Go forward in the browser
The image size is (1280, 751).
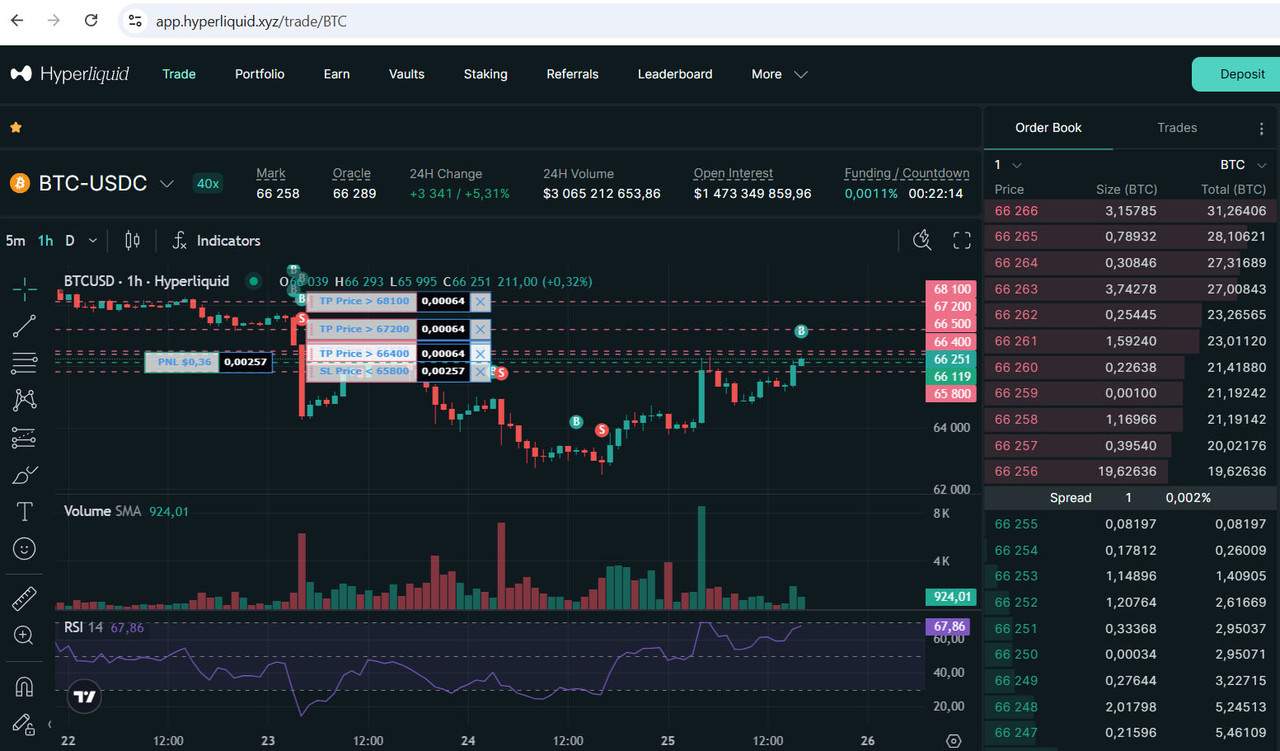pyautogui.click(x=54, y=20)
